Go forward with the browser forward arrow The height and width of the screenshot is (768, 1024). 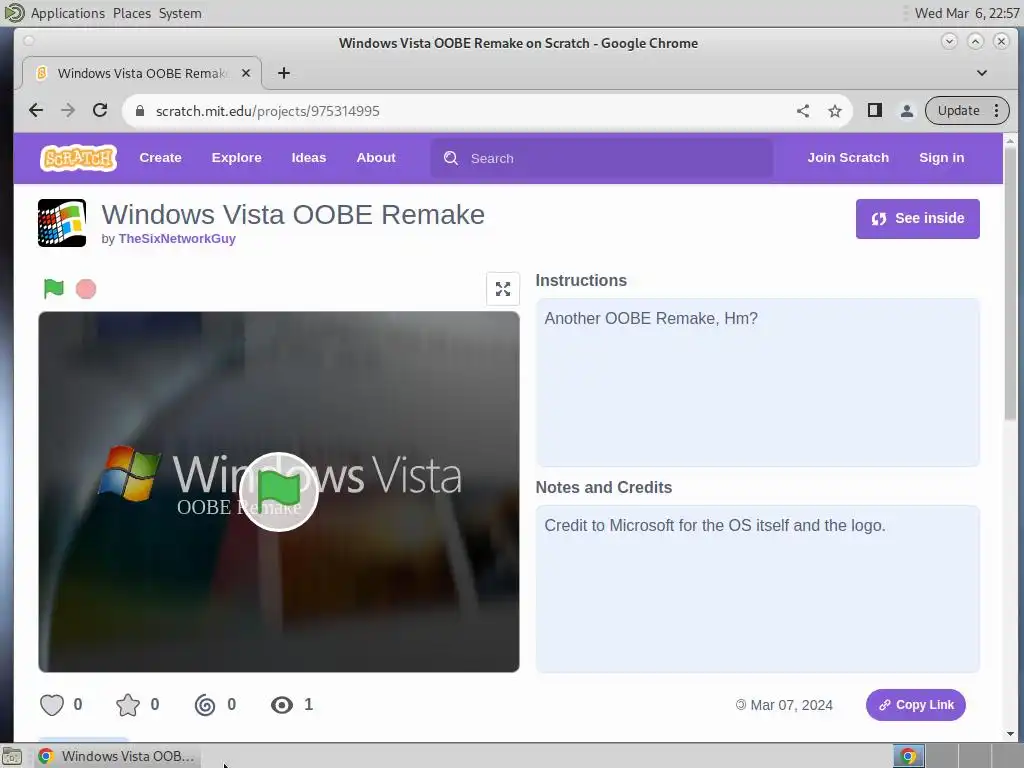click(x=68, y=110)
